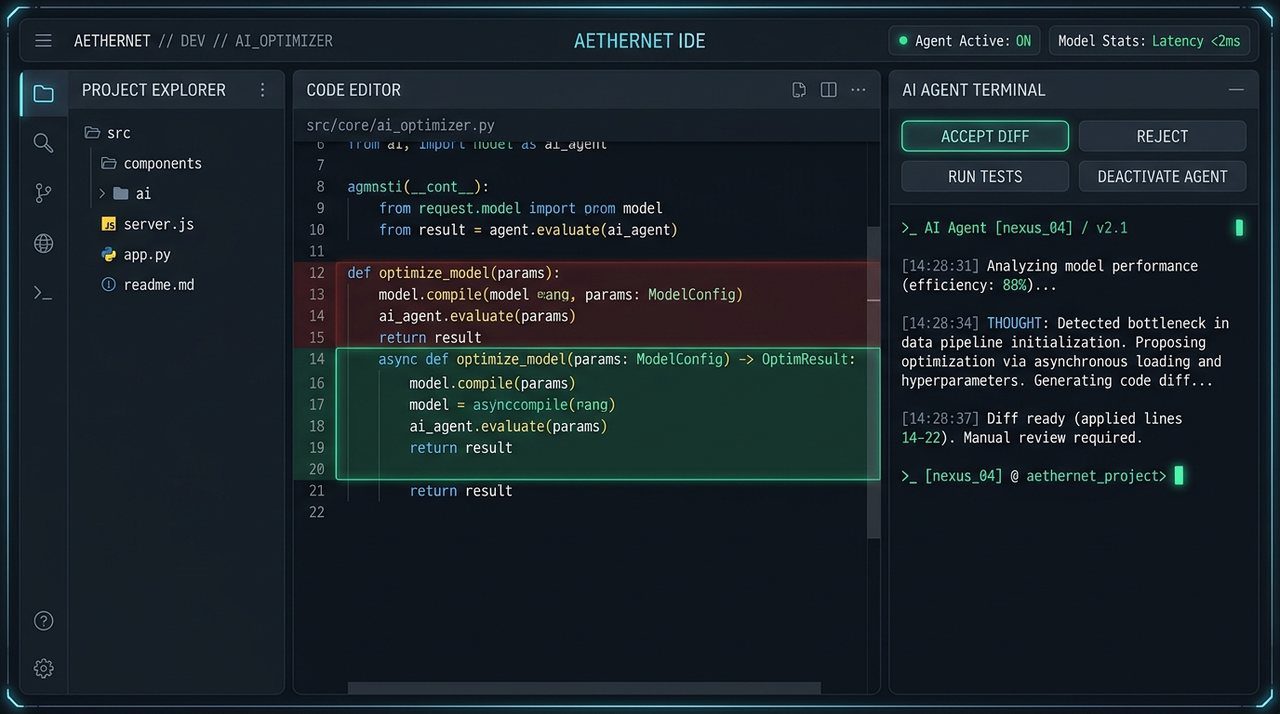Open the components folder row

pos(176,163)
